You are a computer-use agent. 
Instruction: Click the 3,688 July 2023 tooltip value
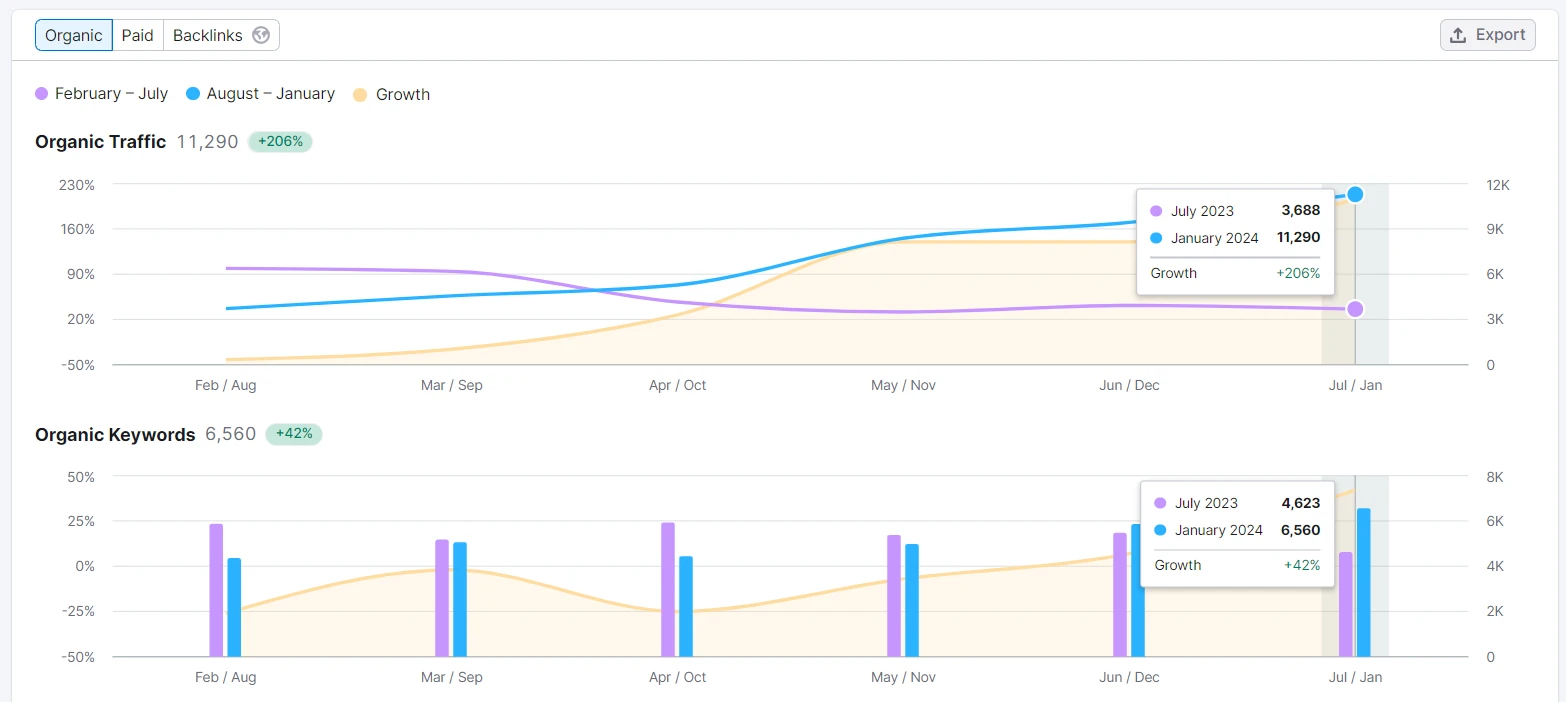(1301, 210)
